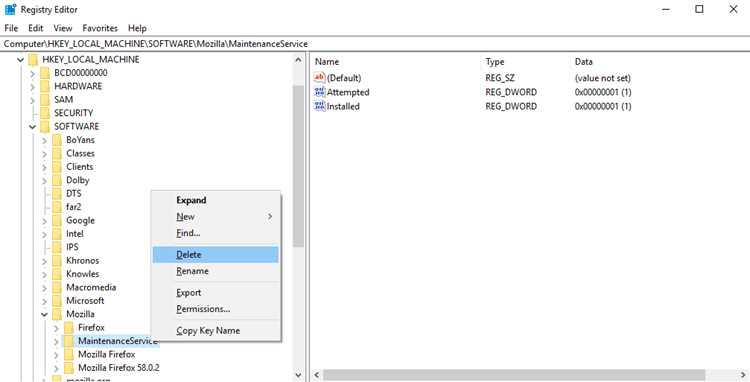This screenshot has height=382, width=750.
Task: Click the Dolby folder icon
Action: (x=57, y=180)
